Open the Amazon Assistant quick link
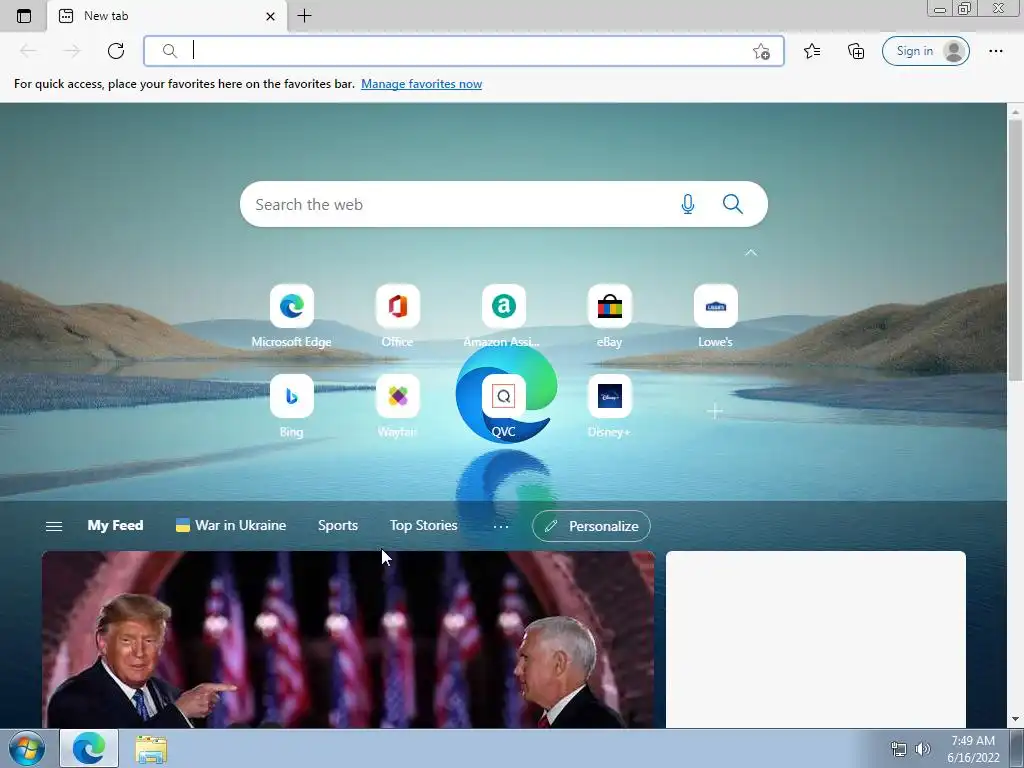Screen dimensions: 1024x768 coord(504,316)
